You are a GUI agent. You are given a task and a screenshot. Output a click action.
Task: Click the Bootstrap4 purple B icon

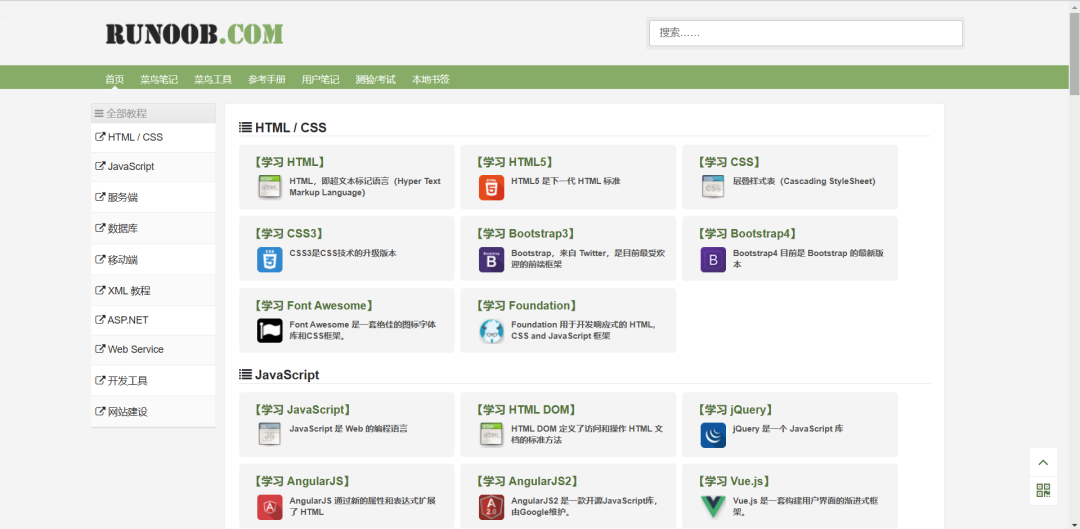tap(713, 259)
